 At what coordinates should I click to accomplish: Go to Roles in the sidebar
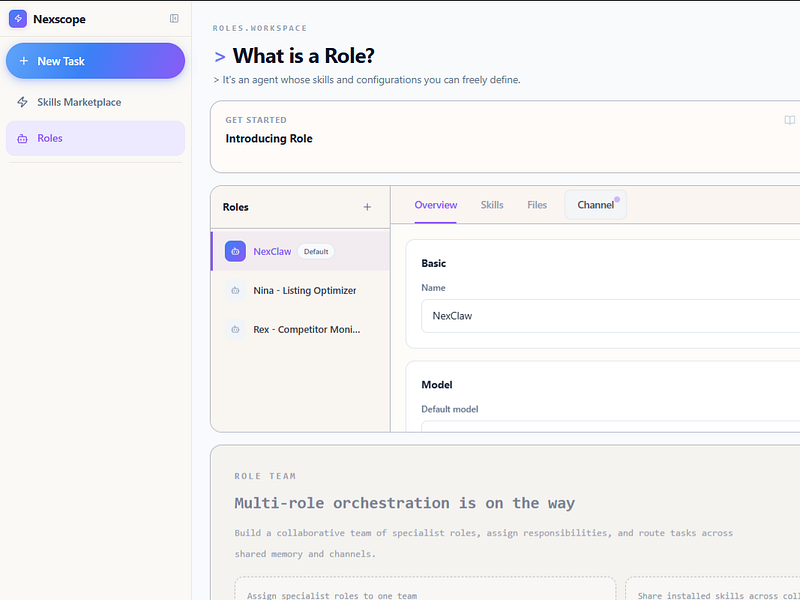click(95, 138)
